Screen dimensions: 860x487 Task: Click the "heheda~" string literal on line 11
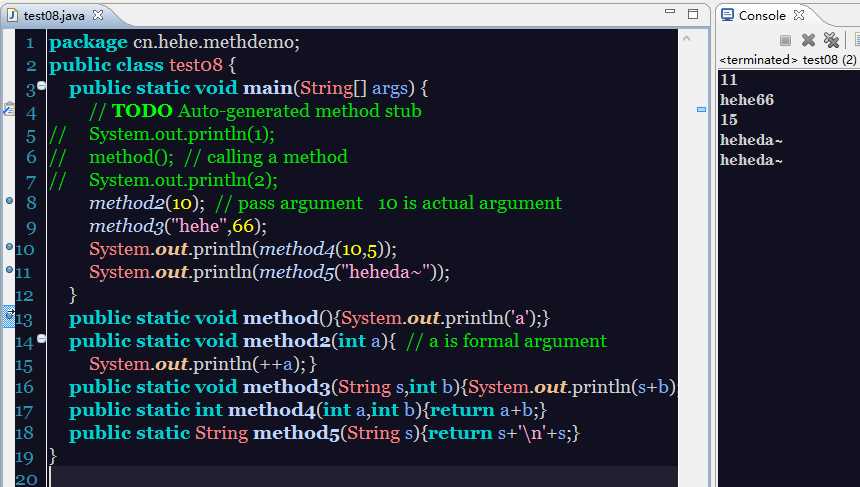tap(385, 272)
